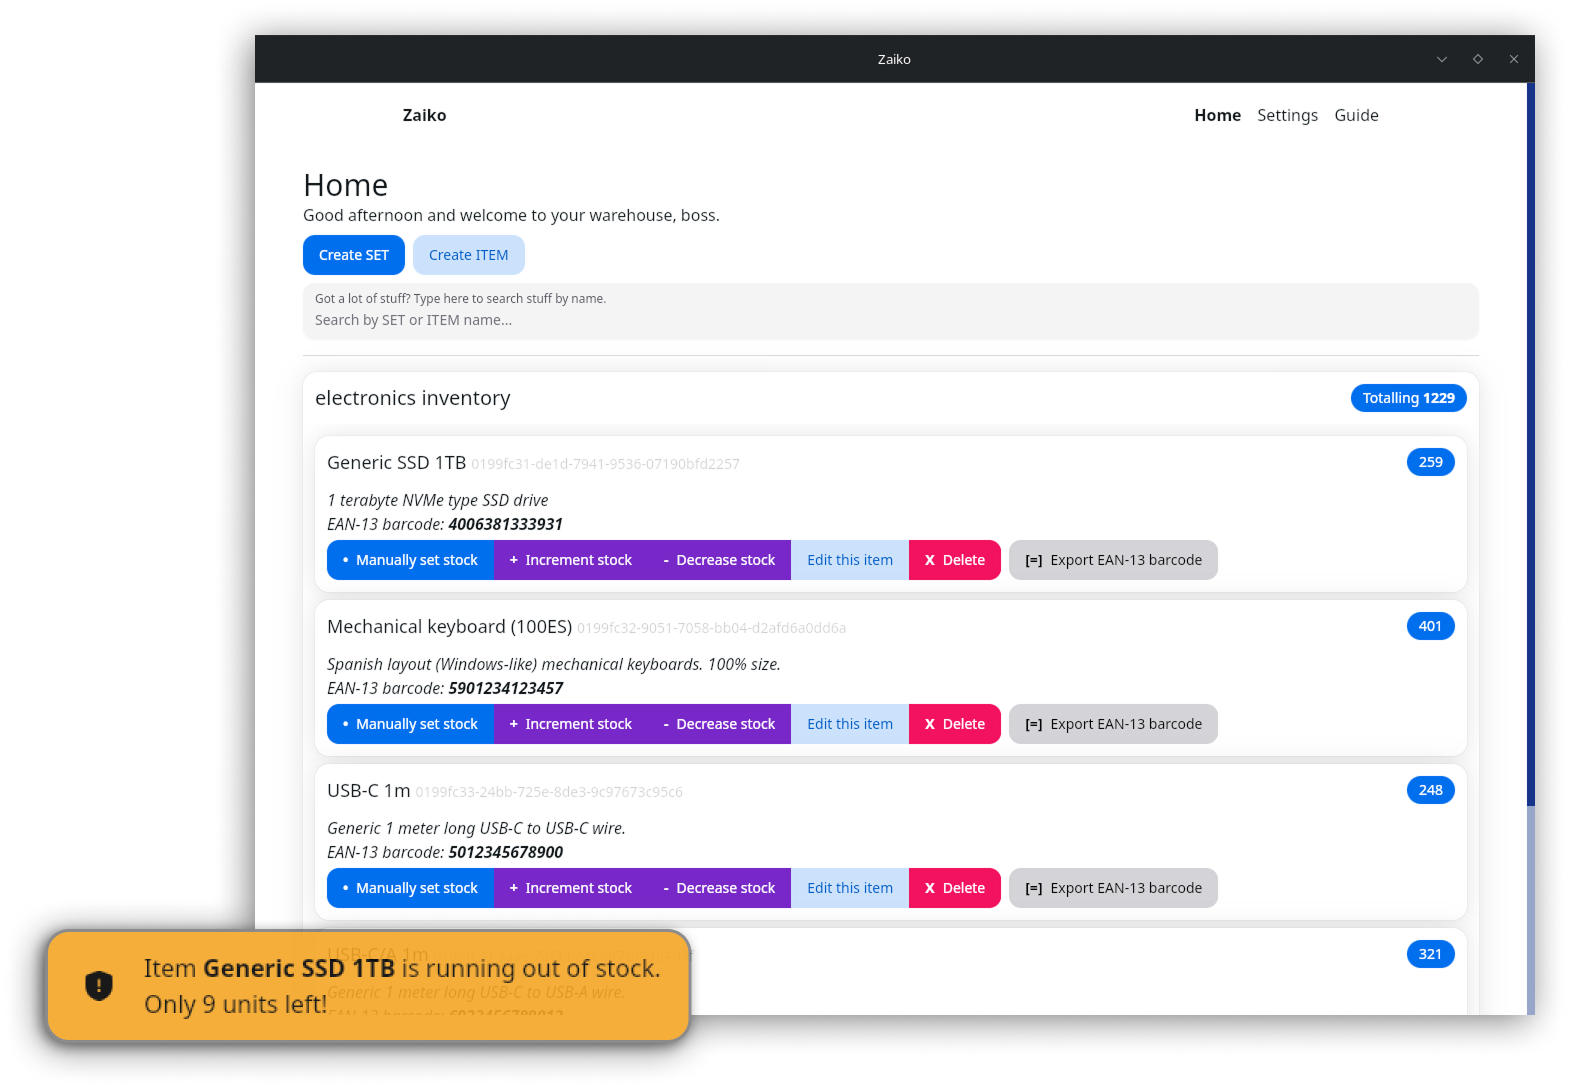The height and width of the screenshot is (1088, 1570).
Task: Export EAN-13 barcode for USB-C 1m
Action: coord(1113,888)
